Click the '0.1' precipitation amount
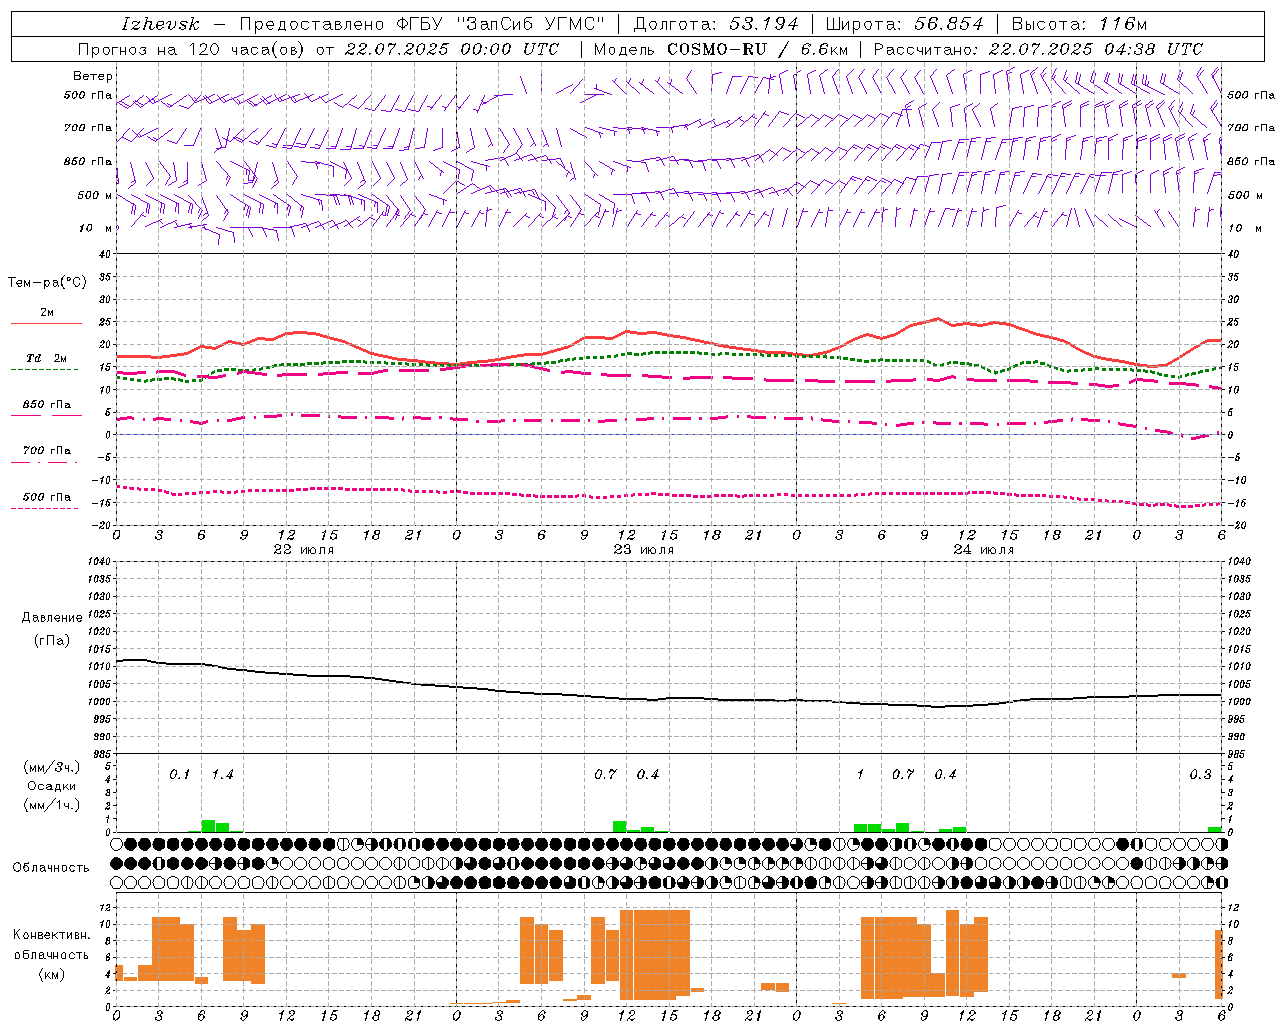Image resolution: width=1280 pixels, height=1024 pixels. [179, 775]
